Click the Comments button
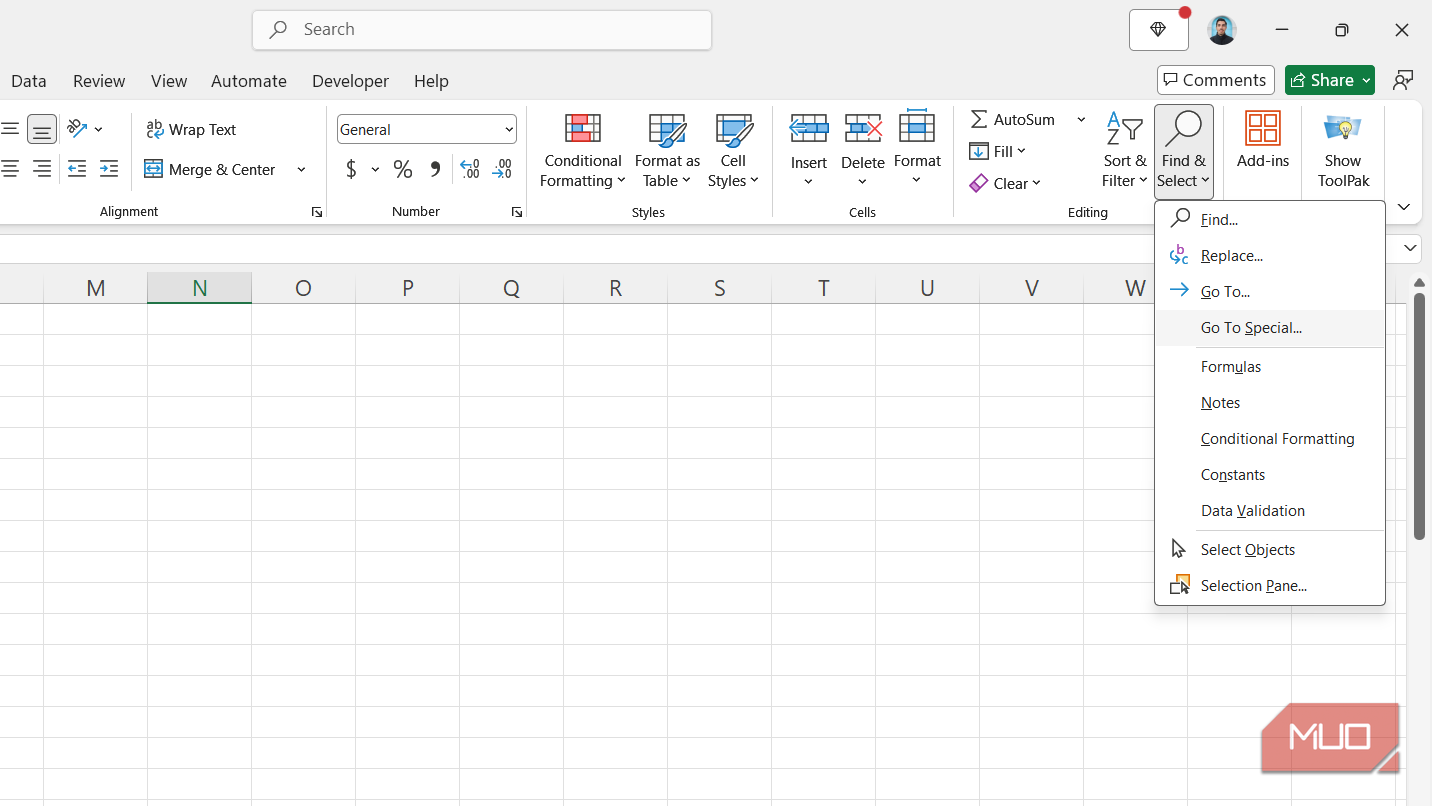The height and width of the screenshot is (806, 1432). (1215, 80)
